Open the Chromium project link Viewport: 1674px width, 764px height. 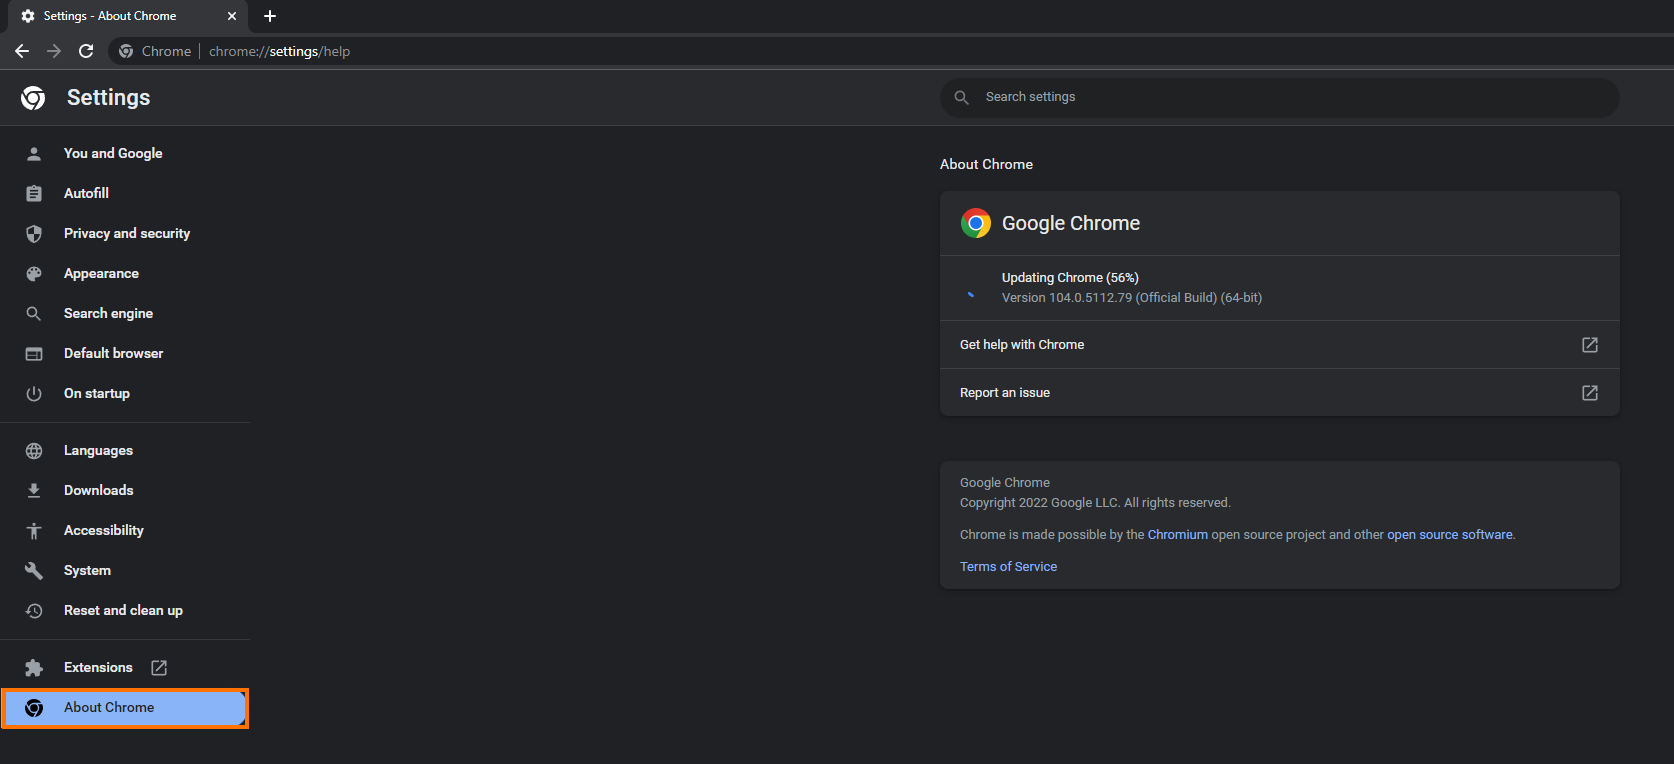1177,535
